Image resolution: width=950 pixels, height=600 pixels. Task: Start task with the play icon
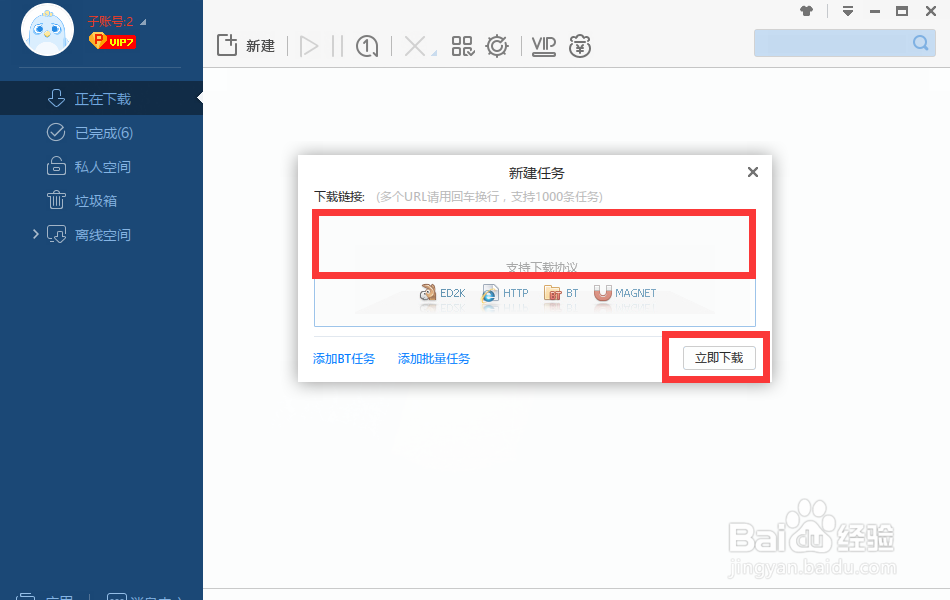click(x=309, y=46)
